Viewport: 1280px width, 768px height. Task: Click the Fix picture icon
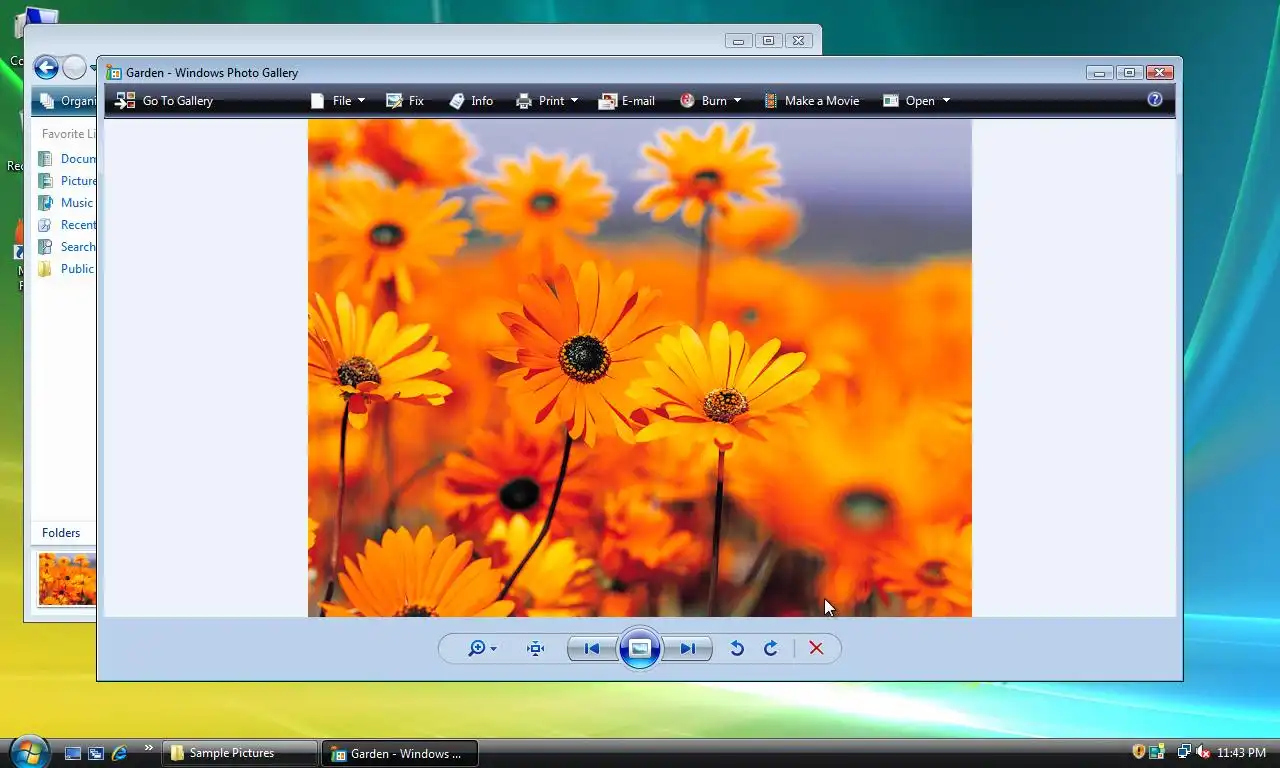tap(394, 100)
